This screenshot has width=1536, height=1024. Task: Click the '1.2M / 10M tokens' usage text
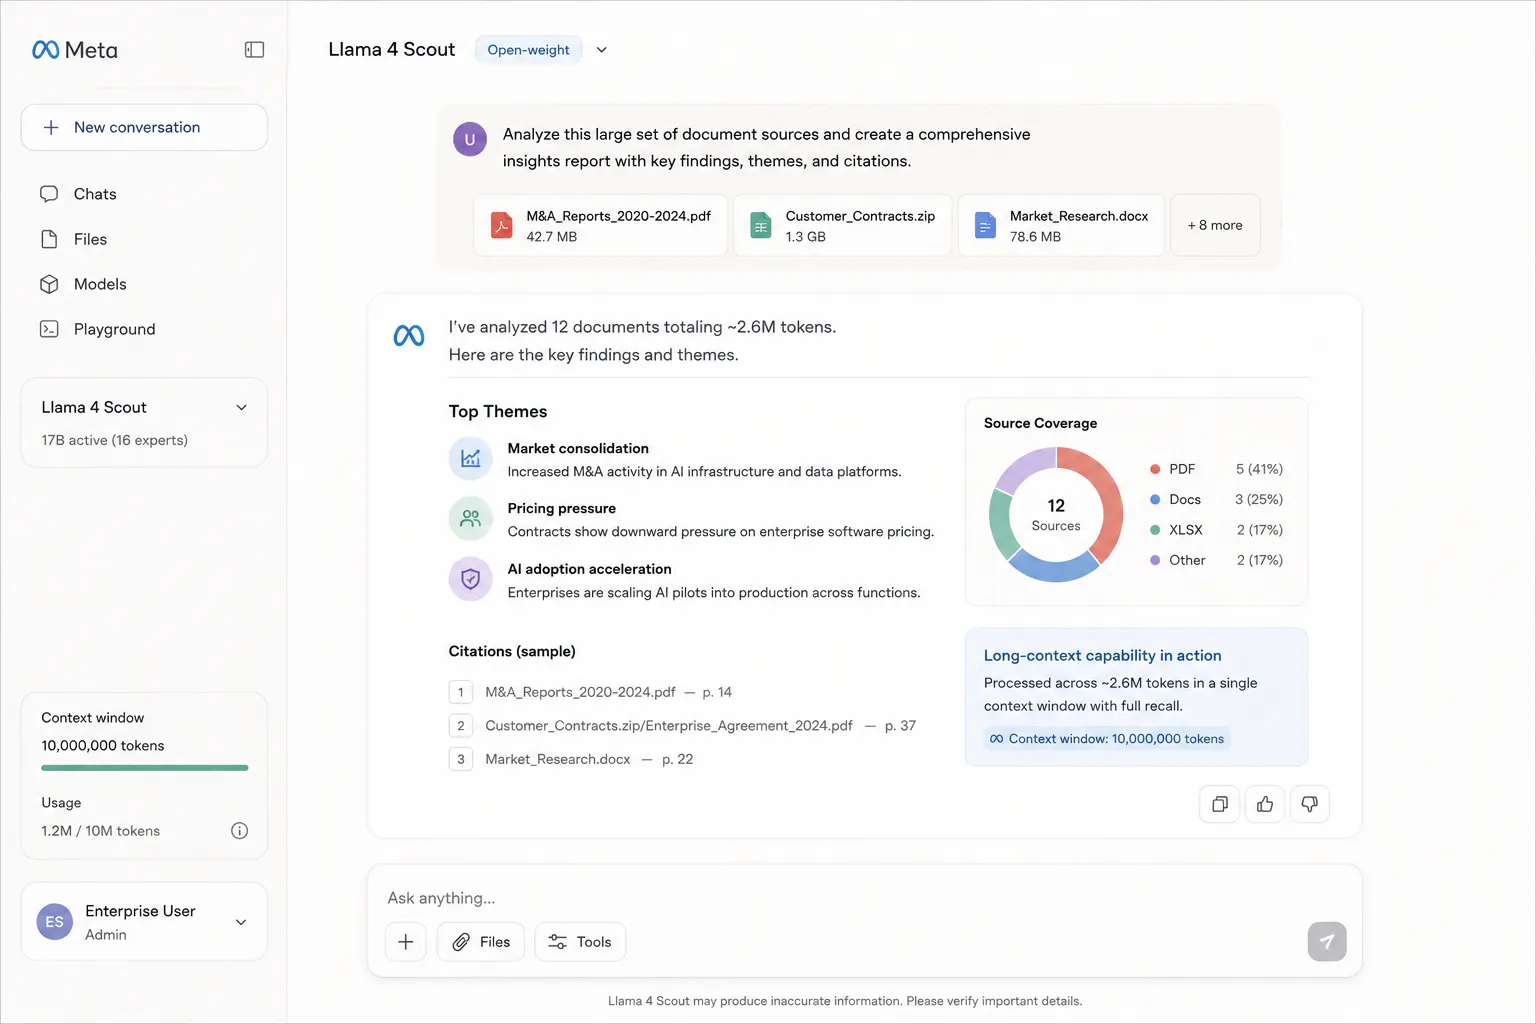tap(101, 831)
